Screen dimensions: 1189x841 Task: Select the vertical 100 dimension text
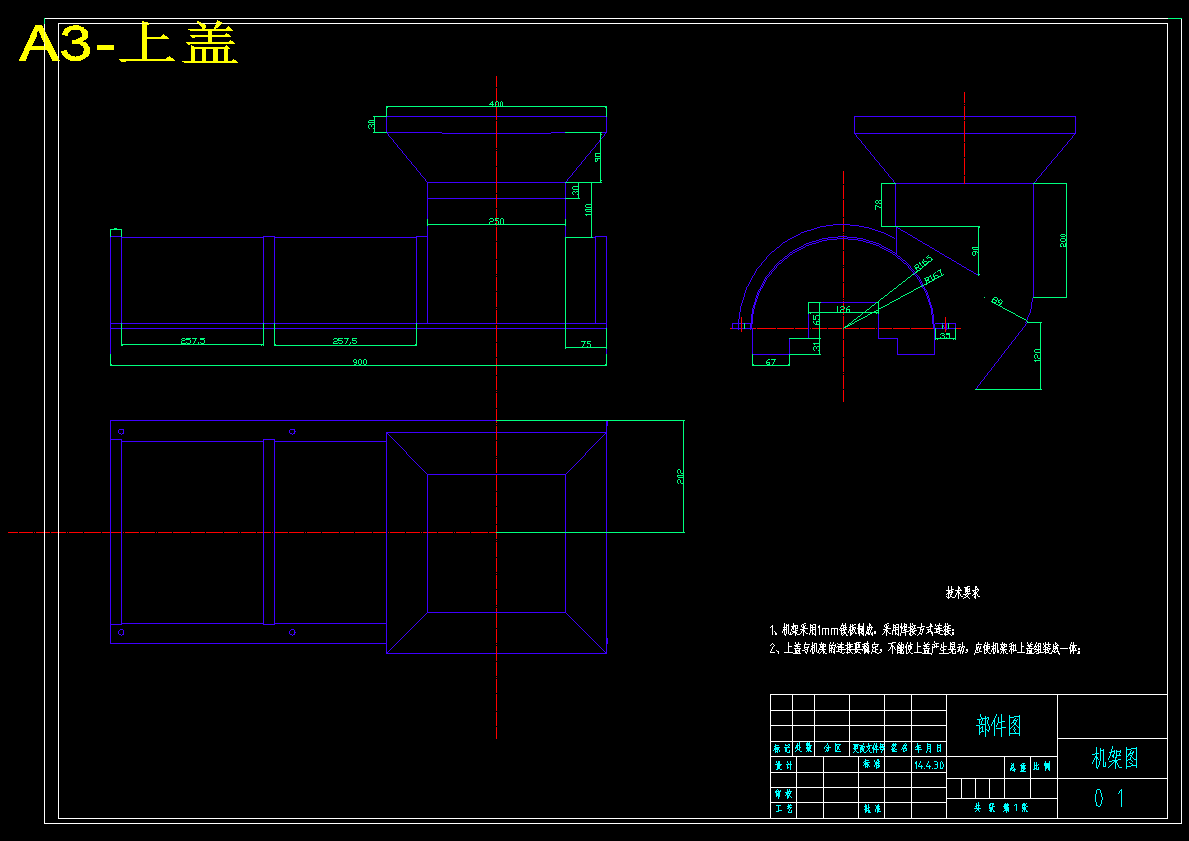tap(588, 209)
